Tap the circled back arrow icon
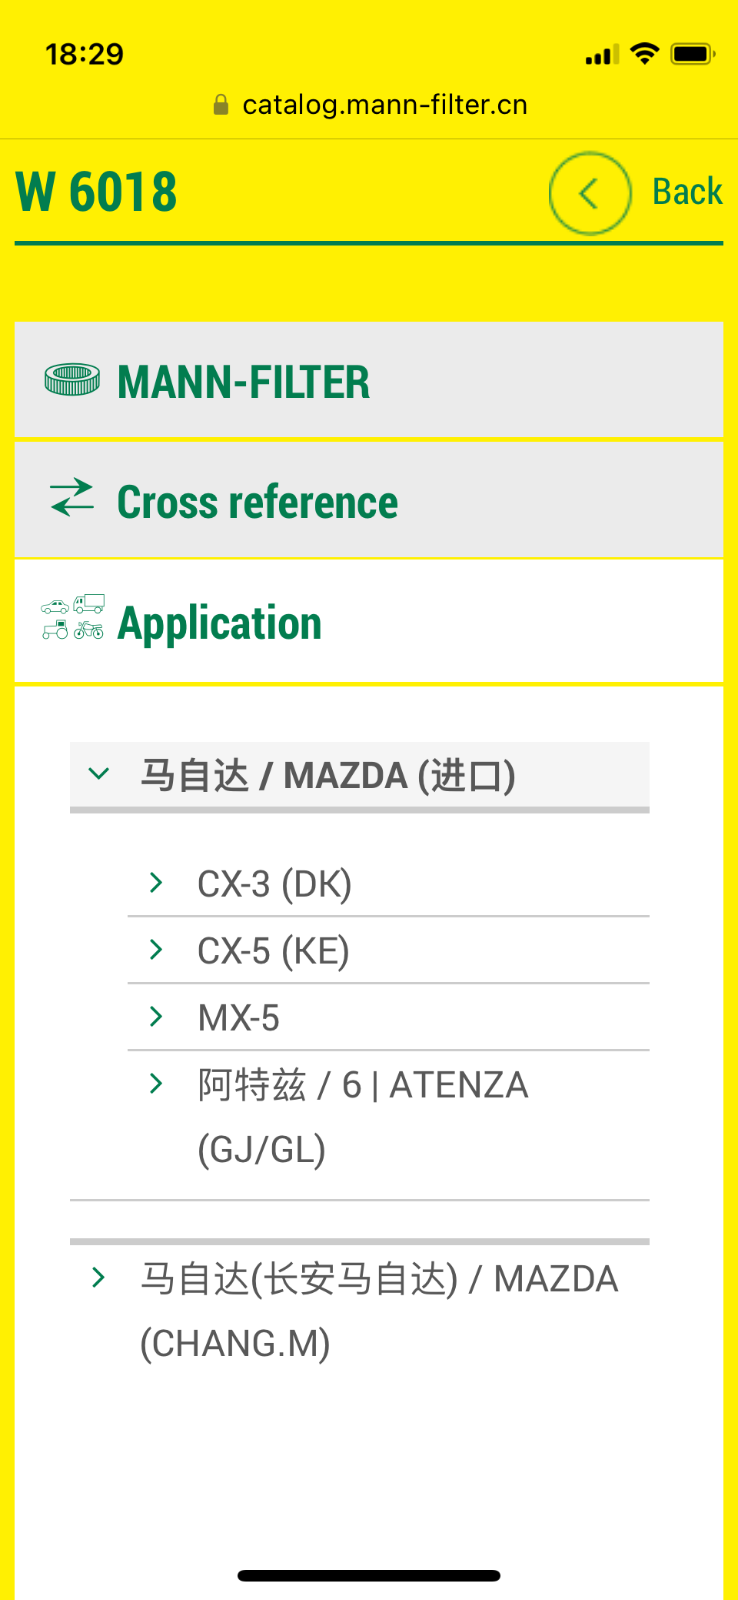The image size is (738, 1600). tap(590, 193)
